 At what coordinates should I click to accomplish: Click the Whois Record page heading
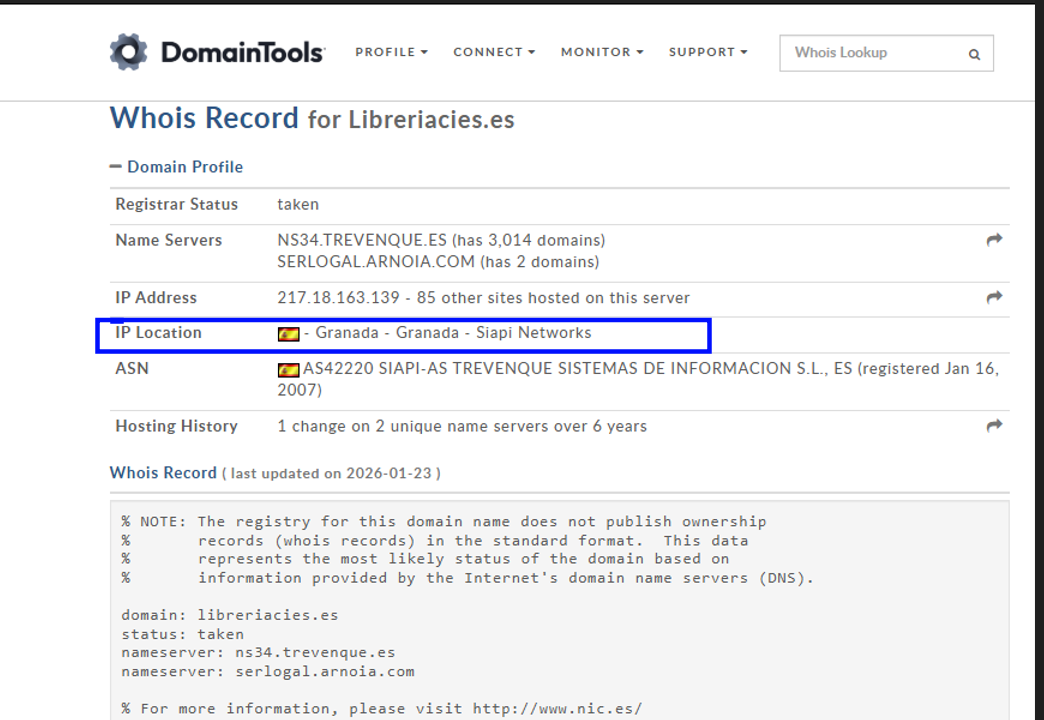204,118
